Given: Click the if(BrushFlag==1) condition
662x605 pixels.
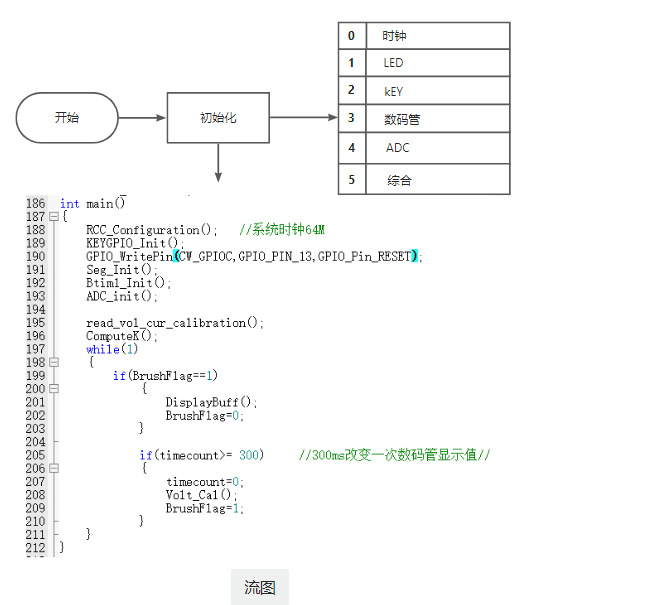Looking at the screenshot, I should point(165,375).
